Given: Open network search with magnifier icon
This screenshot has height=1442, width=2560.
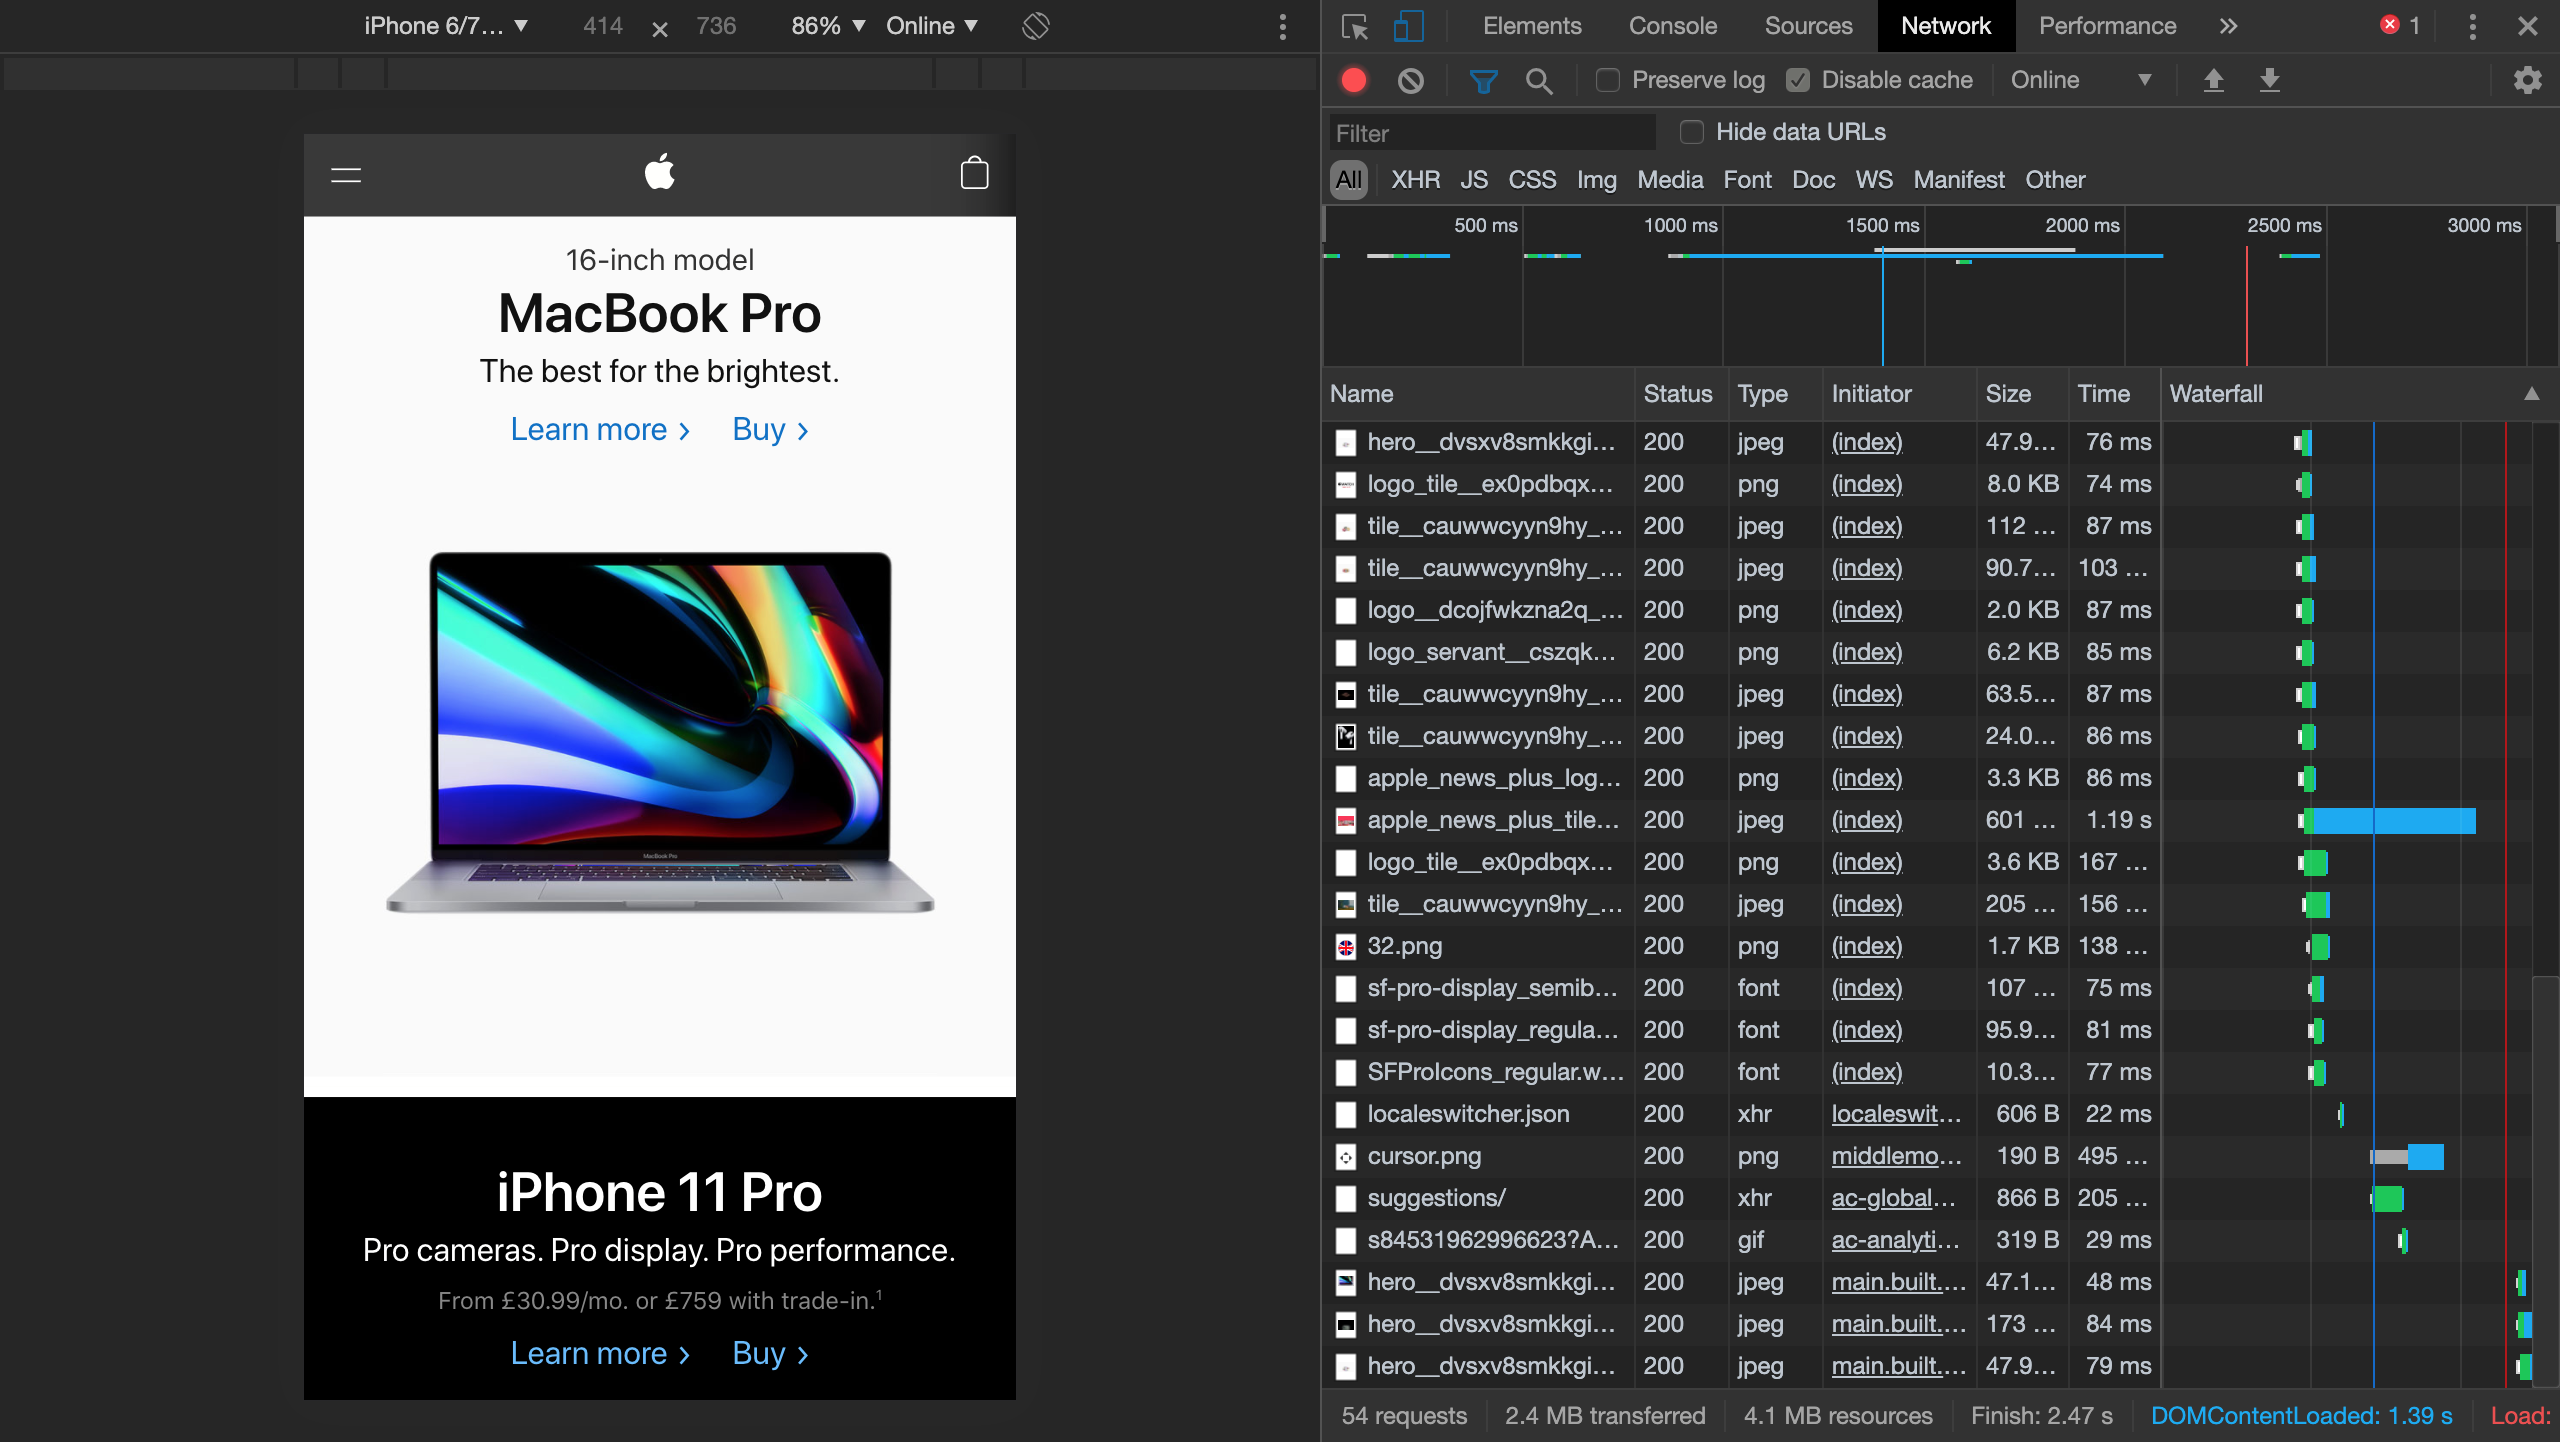Looking at the screenshot, I should 1539,81.
